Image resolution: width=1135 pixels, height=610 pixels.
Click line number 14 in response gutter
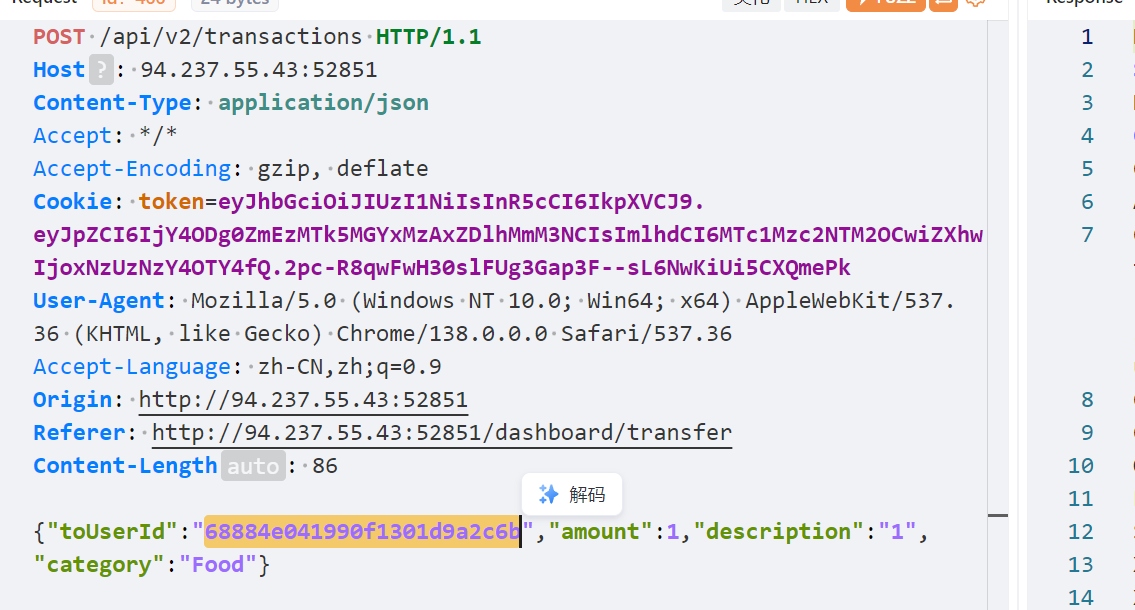coord(1081,598)
